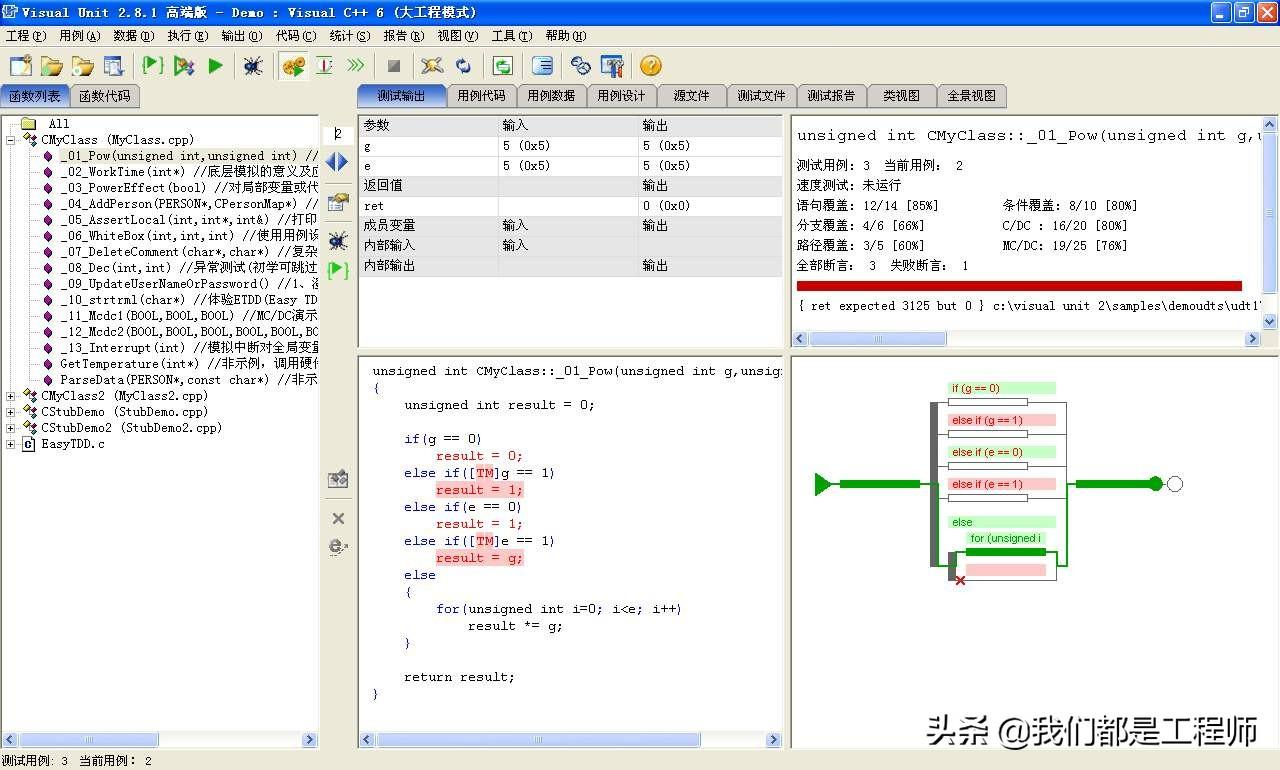The height and width of the screenshot is (770, 1280).
Task: Open the 执行(E) menu
Action: tap(188, 36)
